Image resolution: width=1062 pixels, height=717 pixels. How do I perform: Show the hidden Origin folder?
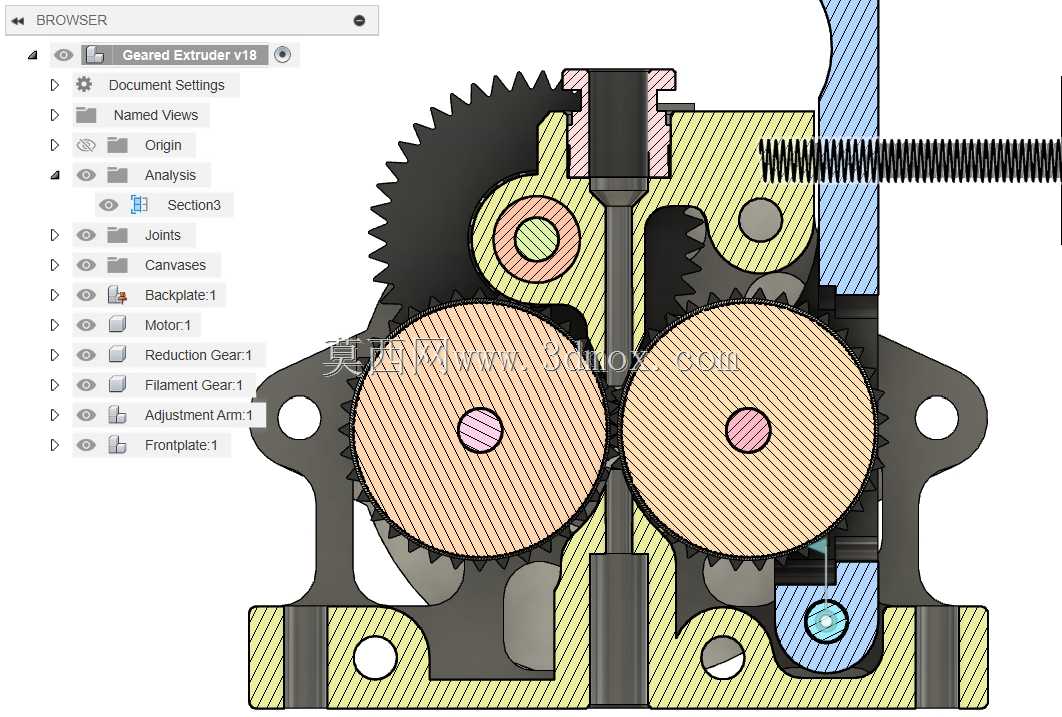[x=86, y=145]
